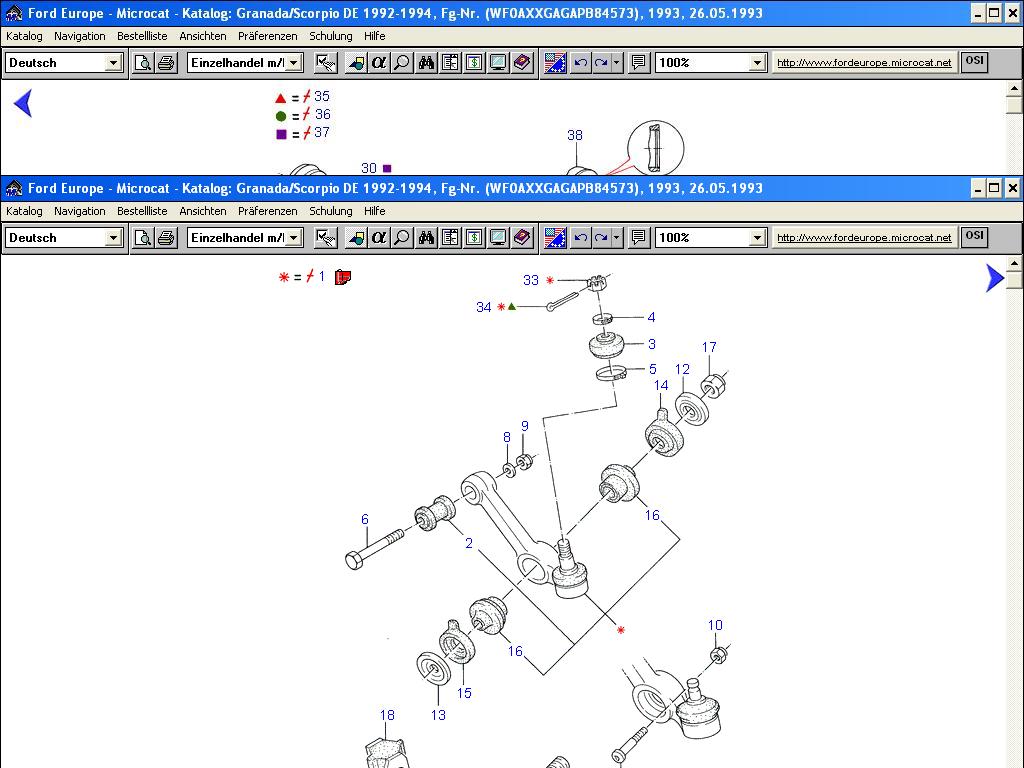Open print preview in the front window

point(142,238)
